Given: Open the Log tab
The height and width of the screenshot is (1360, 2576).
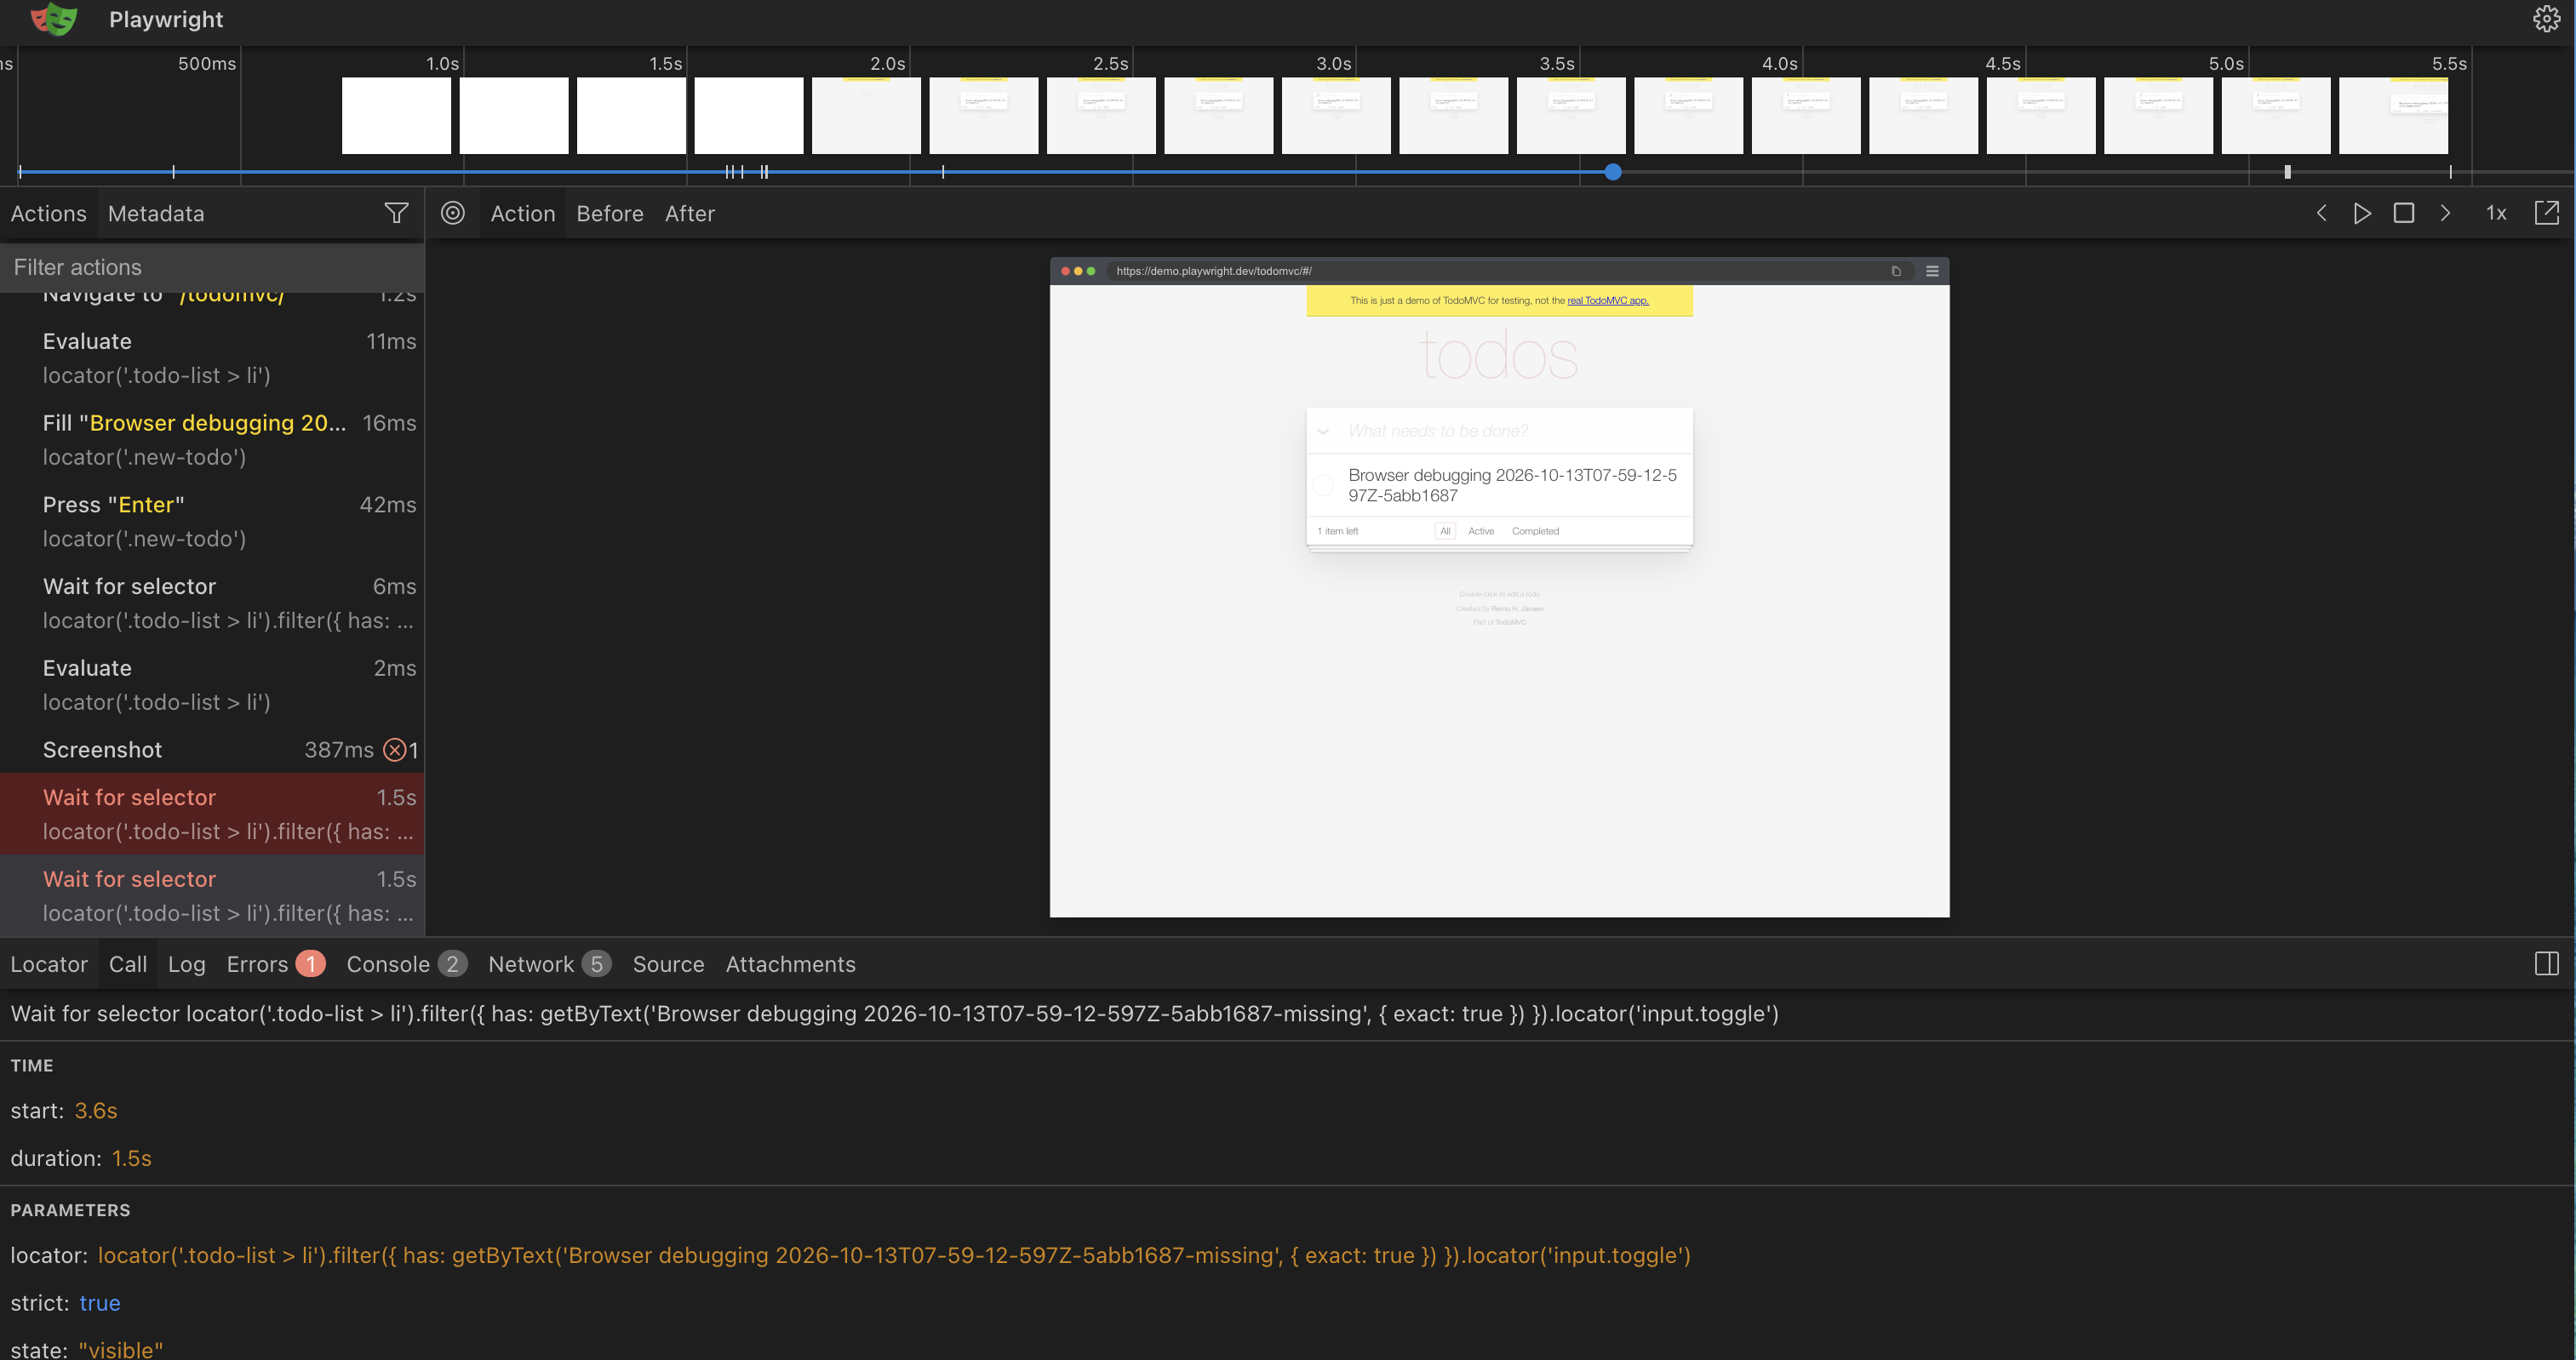Looking at the screenshot, I should tap(187, 964).
